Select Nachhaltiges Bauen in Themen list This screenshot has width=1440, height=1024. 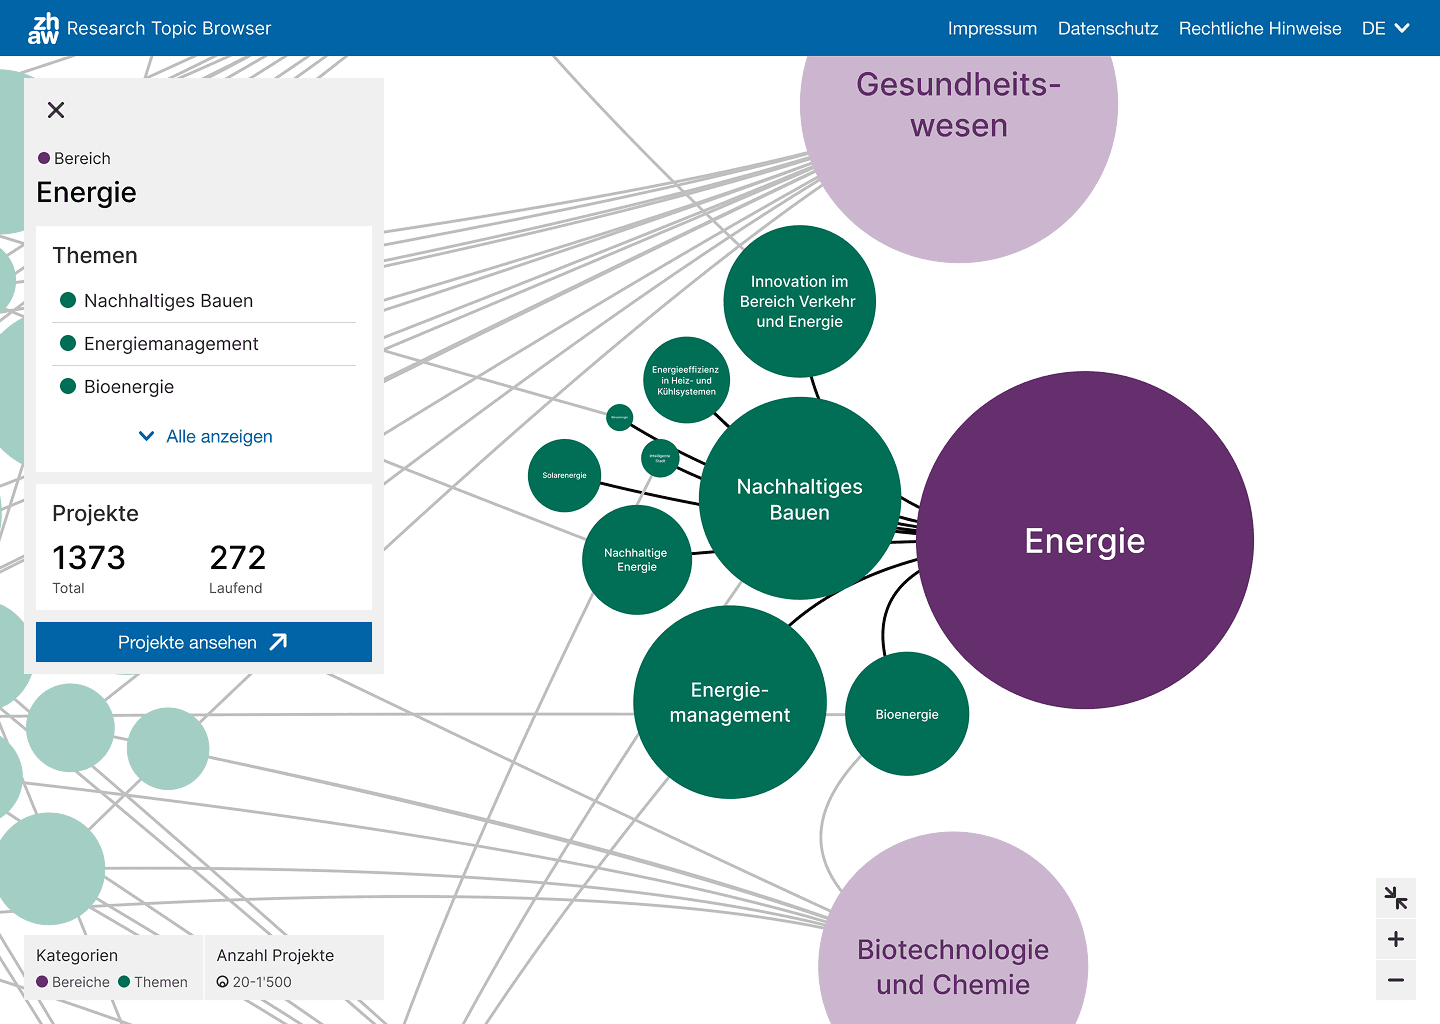point(168,301)
